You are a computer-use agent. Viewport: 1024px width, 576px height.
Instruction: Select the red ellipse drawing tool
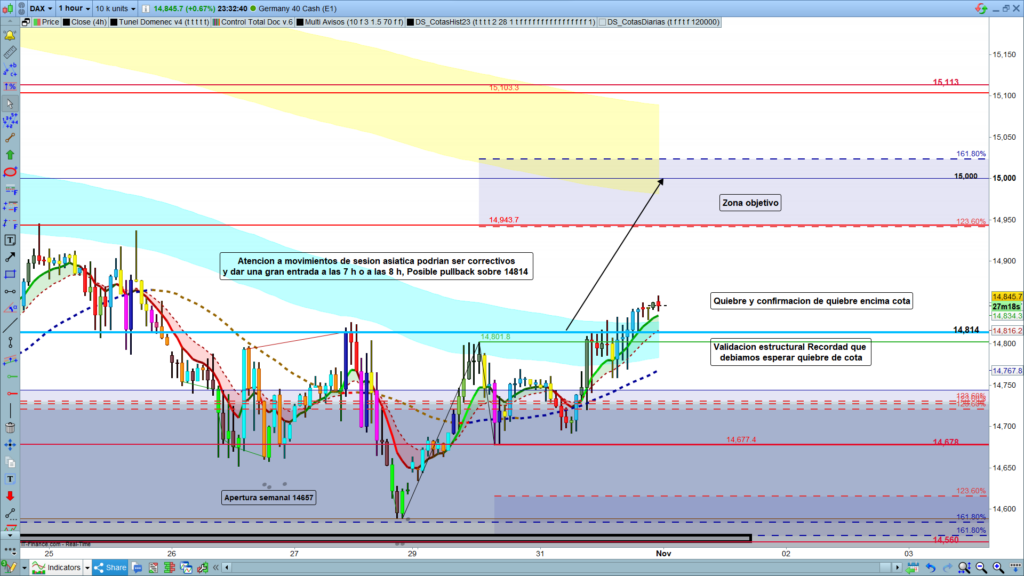[x=10, y=172]
